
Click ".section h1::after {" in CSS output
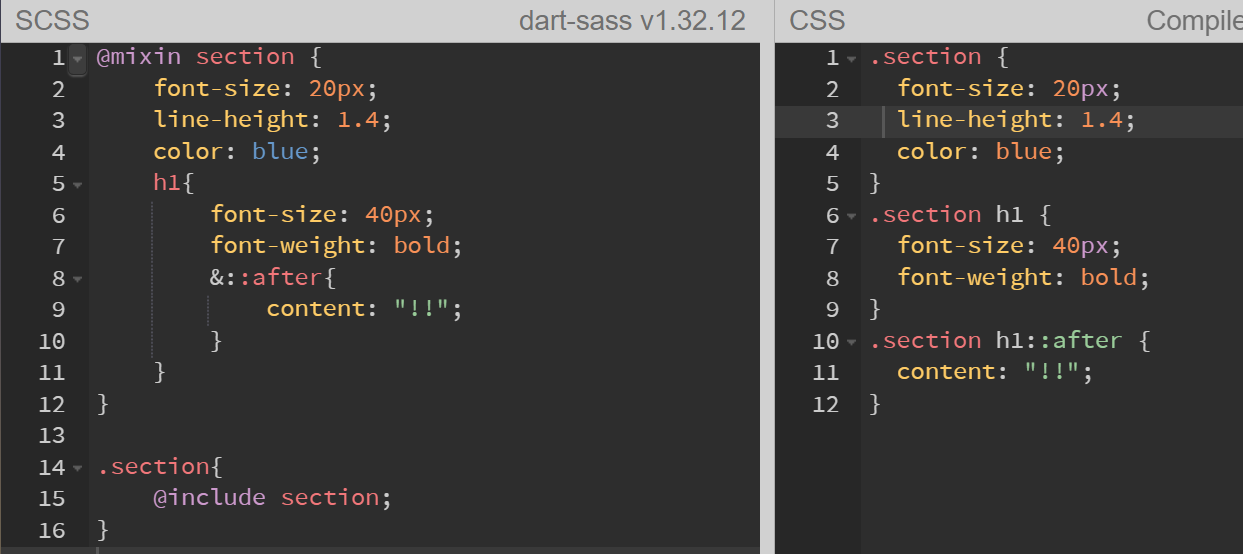click(1010, 341)
